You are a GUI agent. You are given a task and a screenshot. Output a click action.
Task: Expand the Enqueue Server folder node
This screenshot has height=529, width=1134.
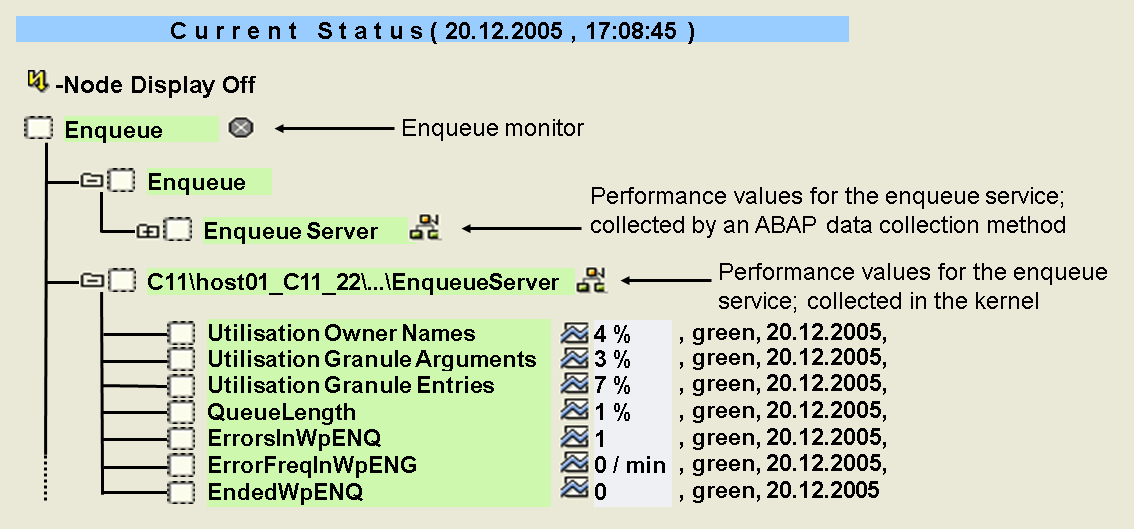(x=146, y=231)
